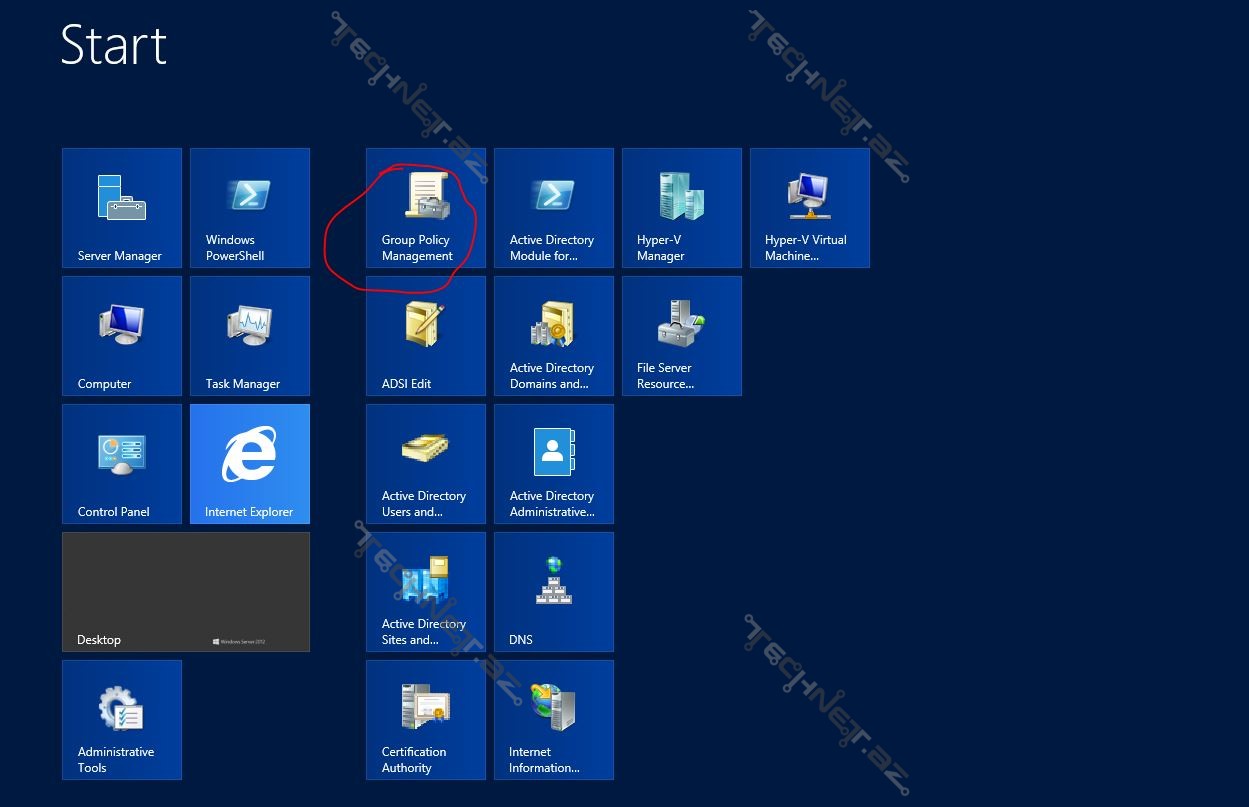Open the Administrative Tools tile

122,720
